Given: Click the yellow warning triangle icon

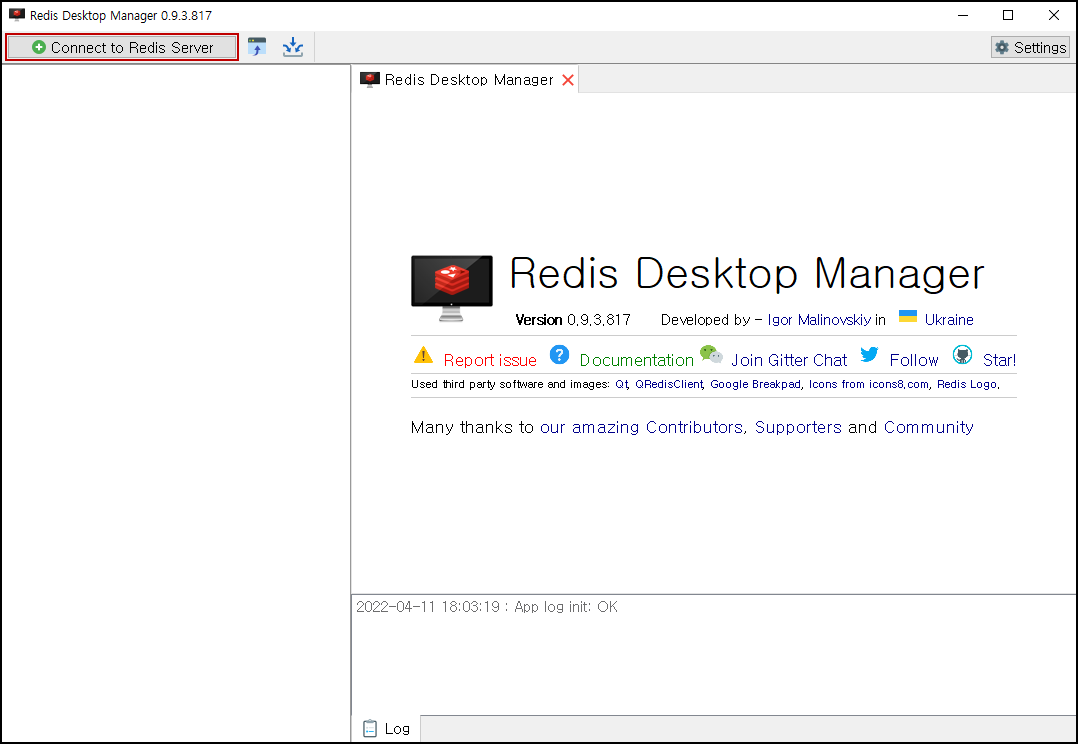Looking at the screenshot, I should tap(424, 355).
